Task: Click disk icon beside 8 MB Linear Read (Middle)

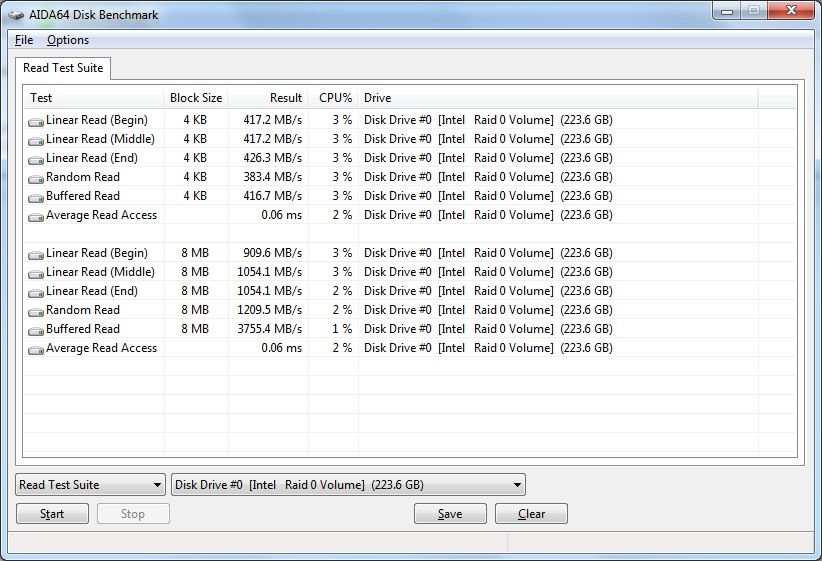Action: pos(36,274)
